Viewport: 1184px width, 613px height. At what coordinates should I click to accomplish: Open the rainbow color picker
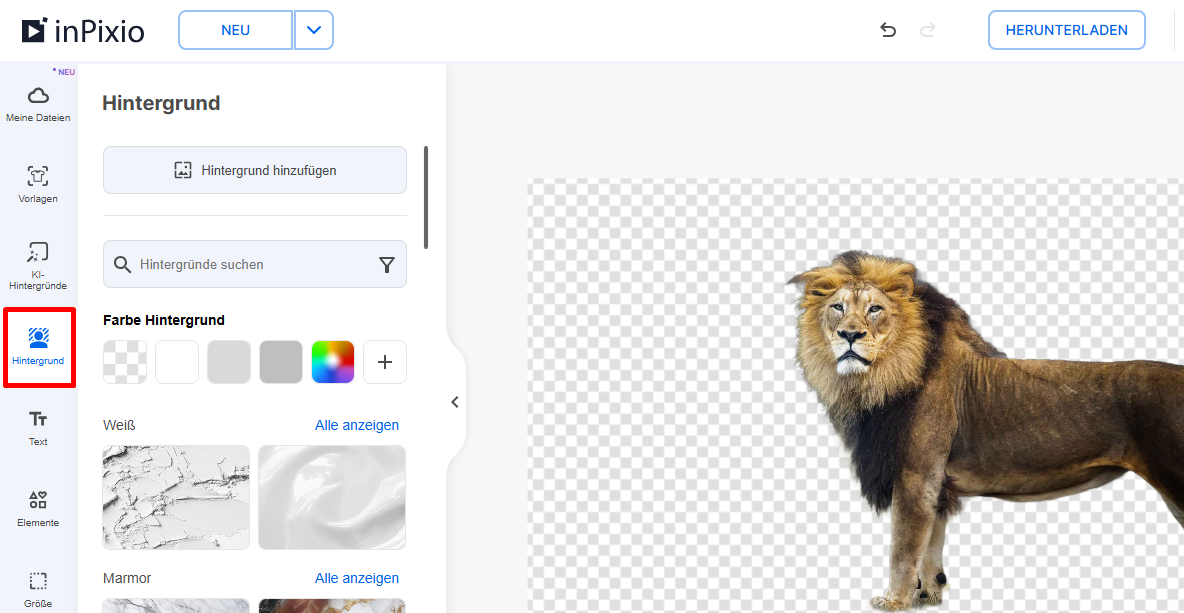[x=333, y=362]
